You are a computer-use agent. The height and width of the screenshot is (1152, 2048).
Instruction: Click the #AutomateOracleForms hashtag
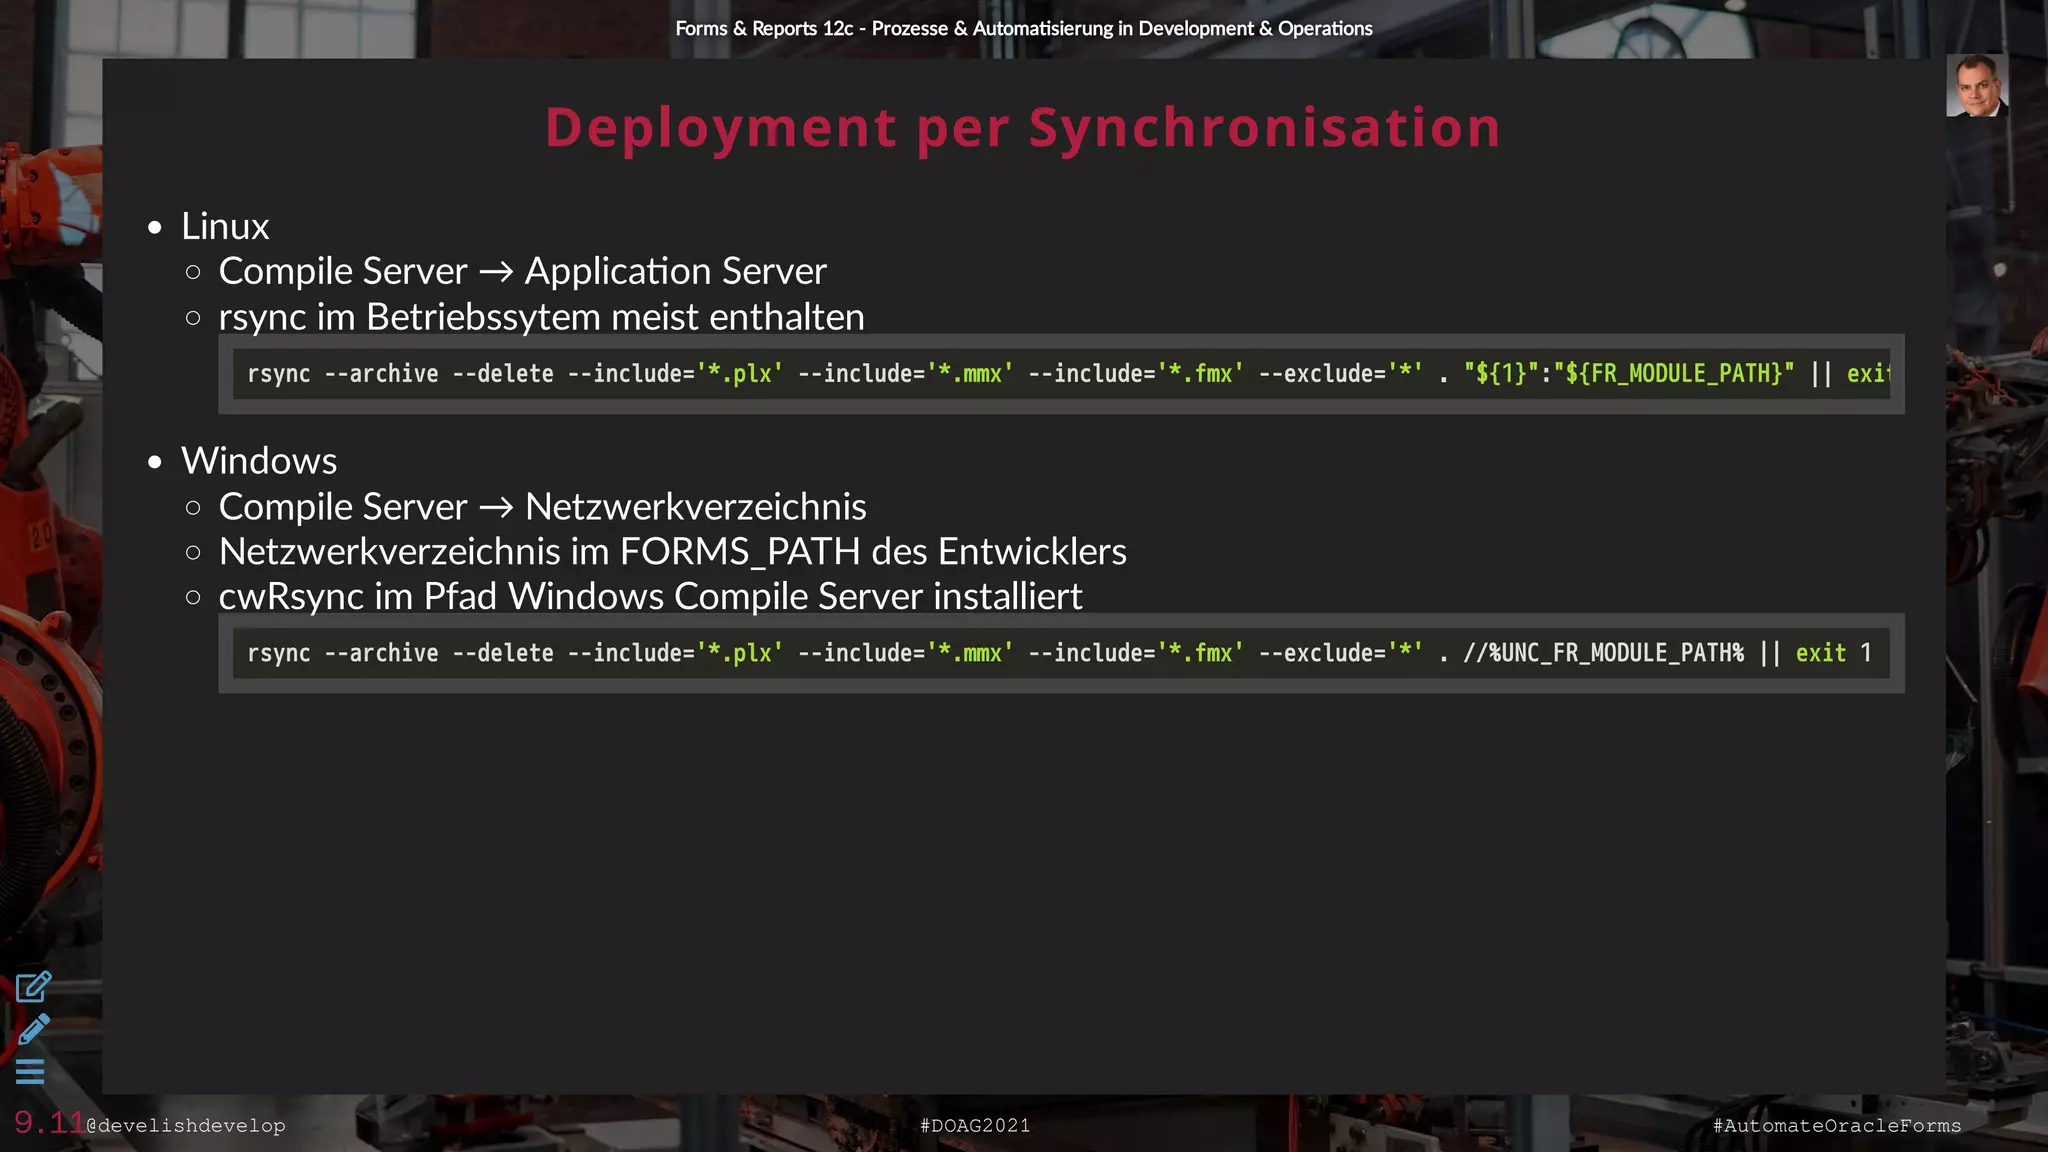(1837, 1126)
